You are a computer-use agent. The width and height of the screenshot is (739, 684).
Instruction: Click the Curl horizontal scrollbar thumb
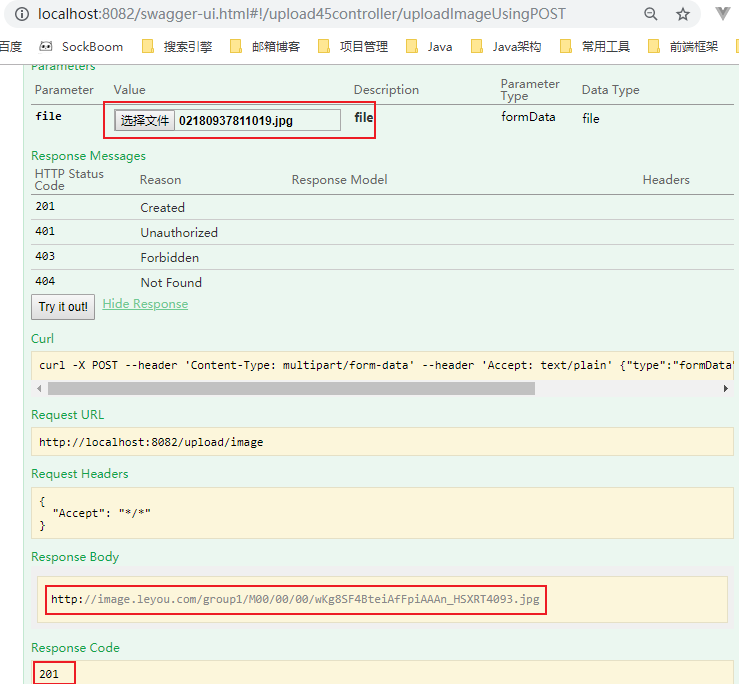tap(291, 388)
